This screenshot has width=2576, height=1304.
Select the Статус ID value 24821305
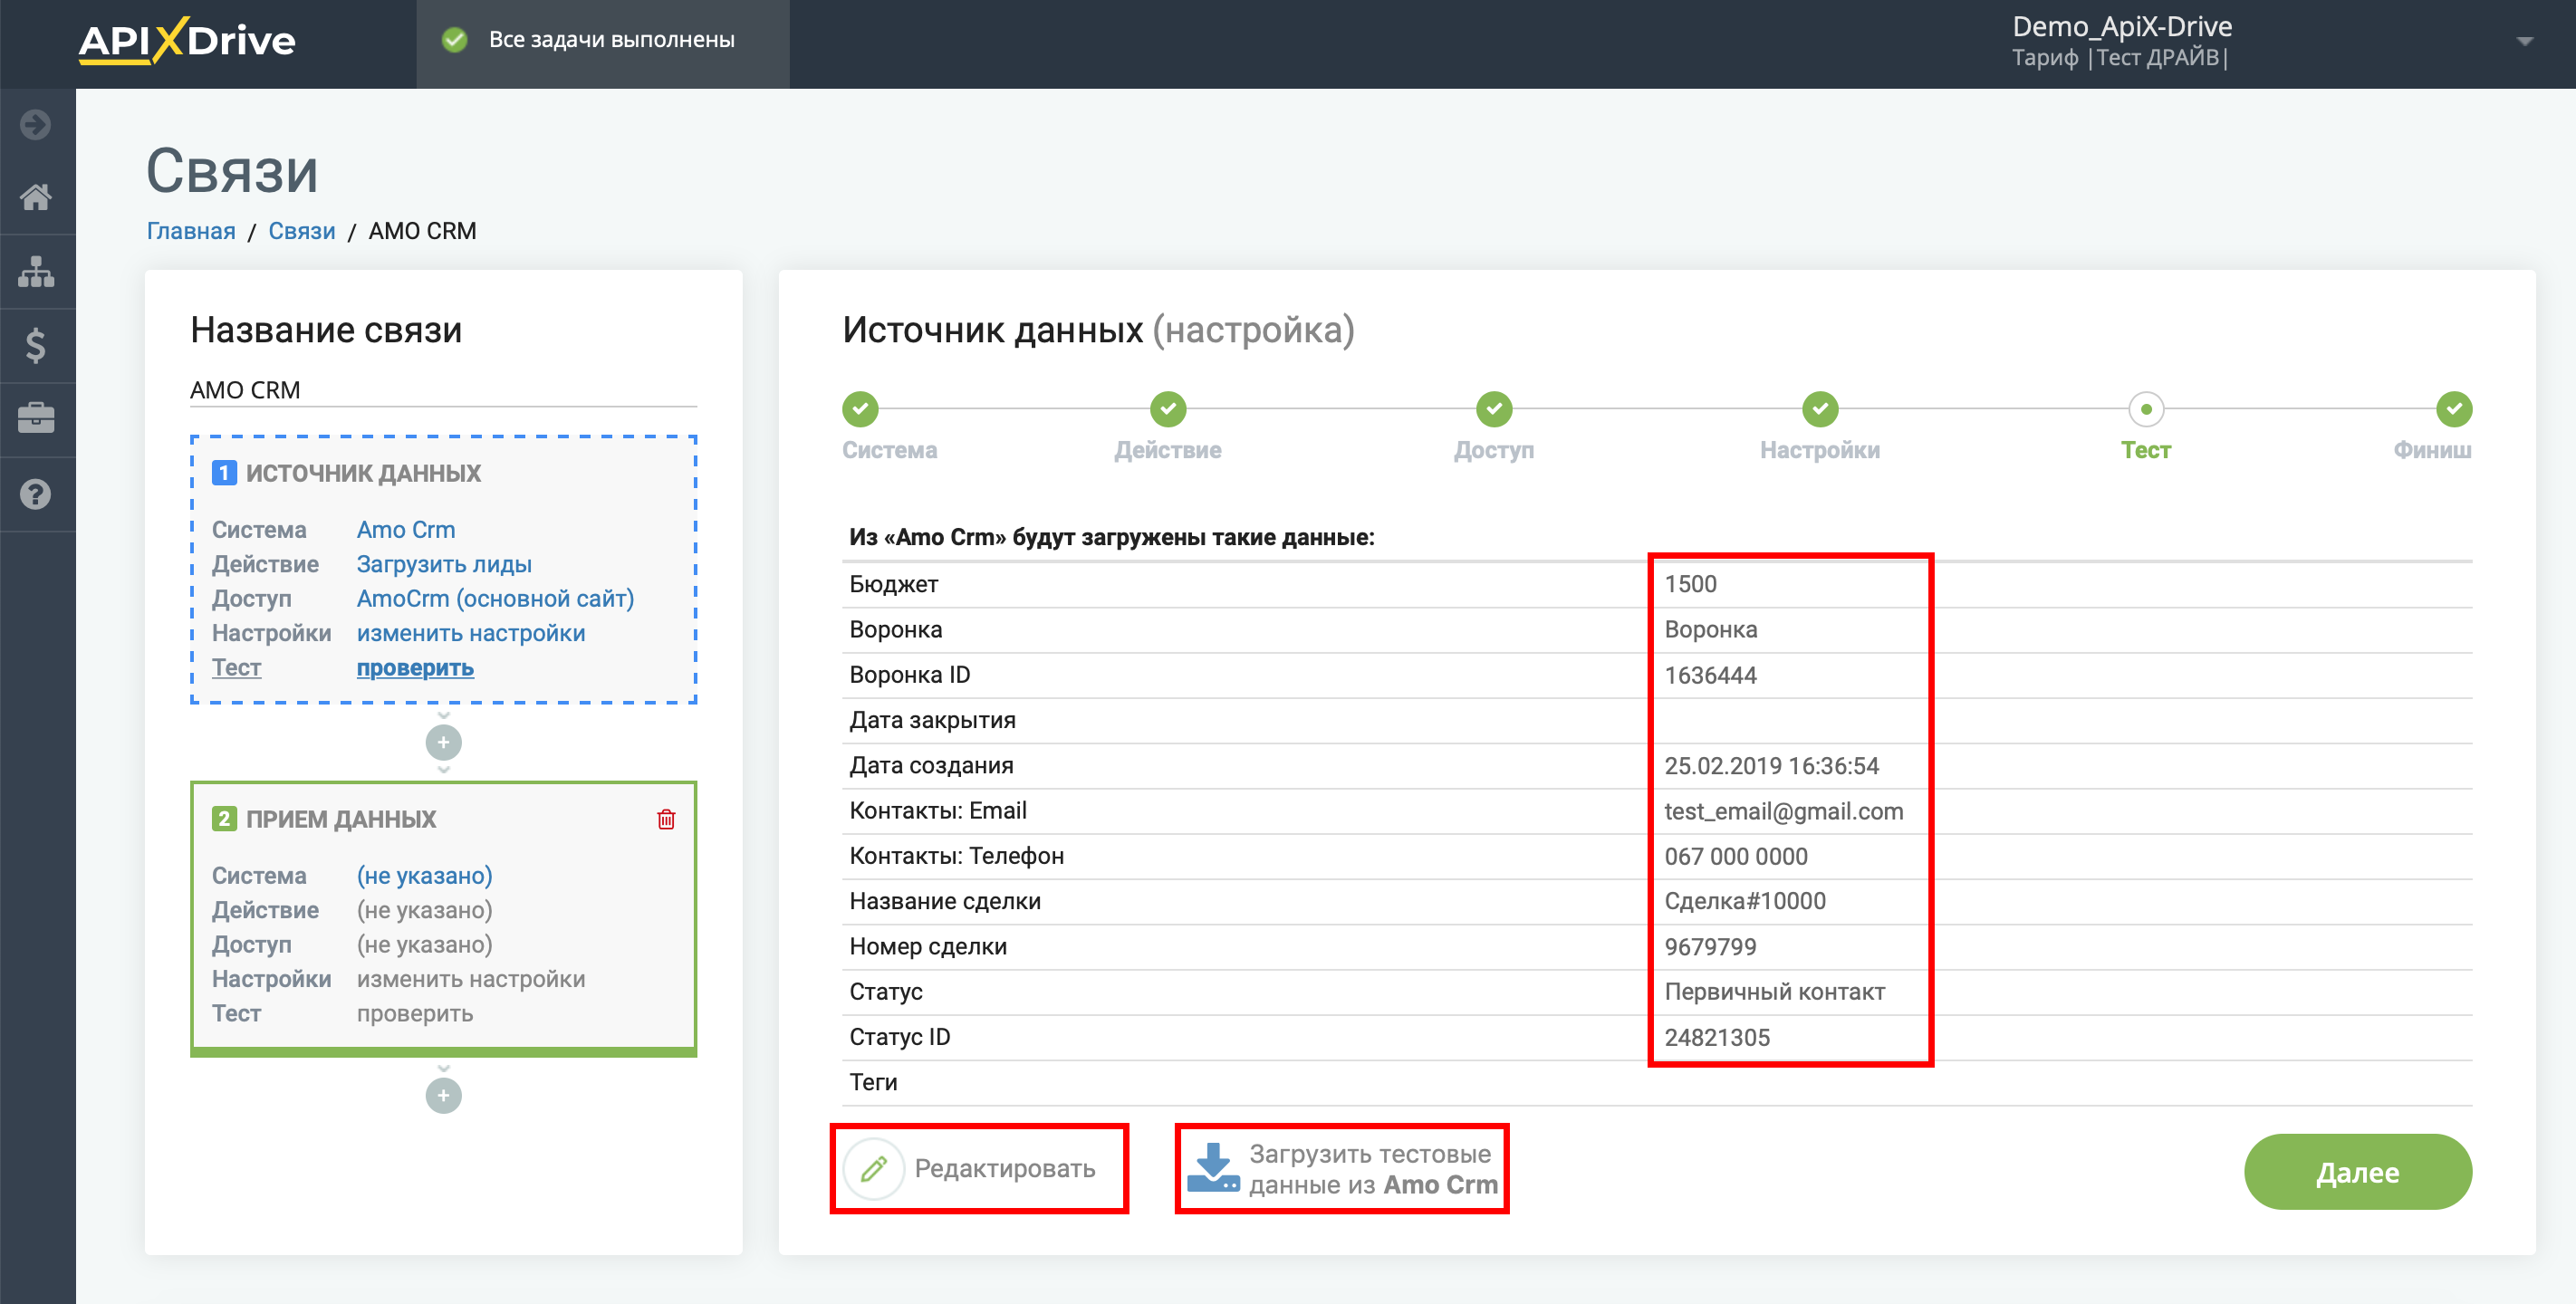coord(1716,1037)
